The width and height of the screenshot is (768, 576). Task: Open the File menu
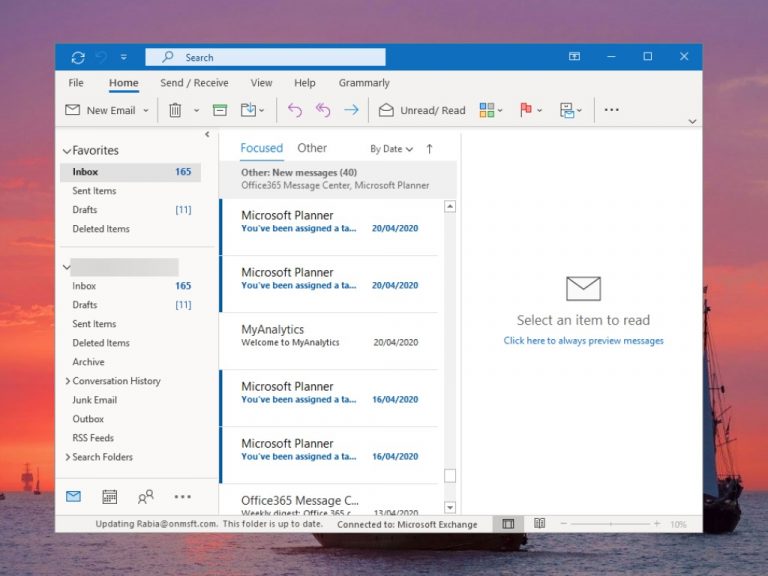[x=76, y=83]
